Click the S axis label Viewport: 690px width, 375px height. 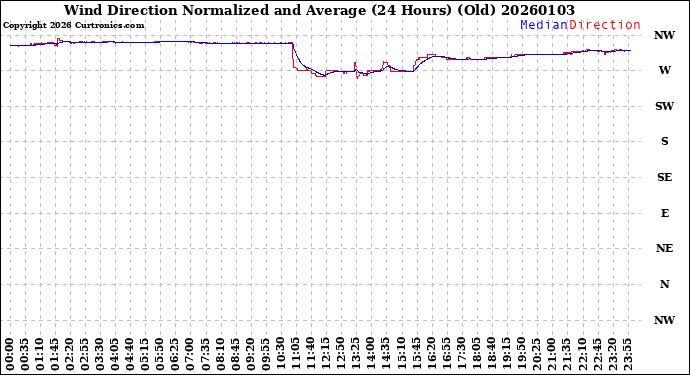tap(664, 141)
